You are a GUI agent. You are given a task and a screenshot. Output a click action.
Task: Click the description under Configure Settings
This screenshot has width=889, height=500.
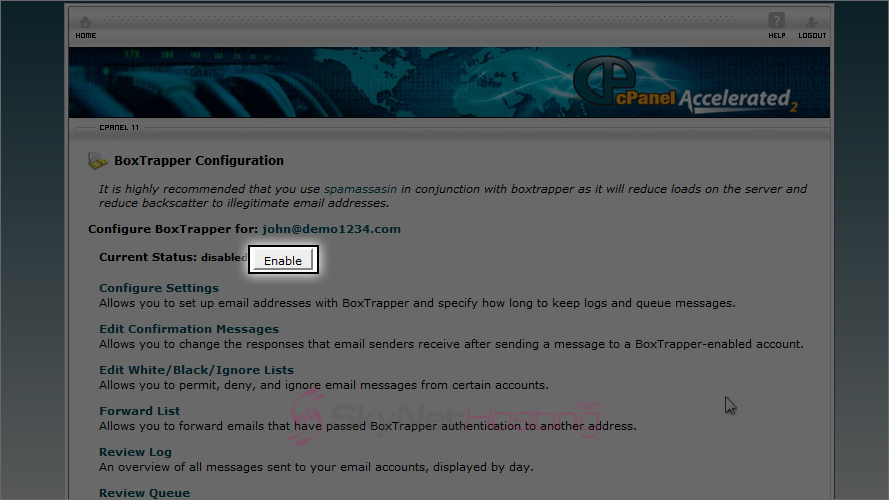click(x=417, y=303)
